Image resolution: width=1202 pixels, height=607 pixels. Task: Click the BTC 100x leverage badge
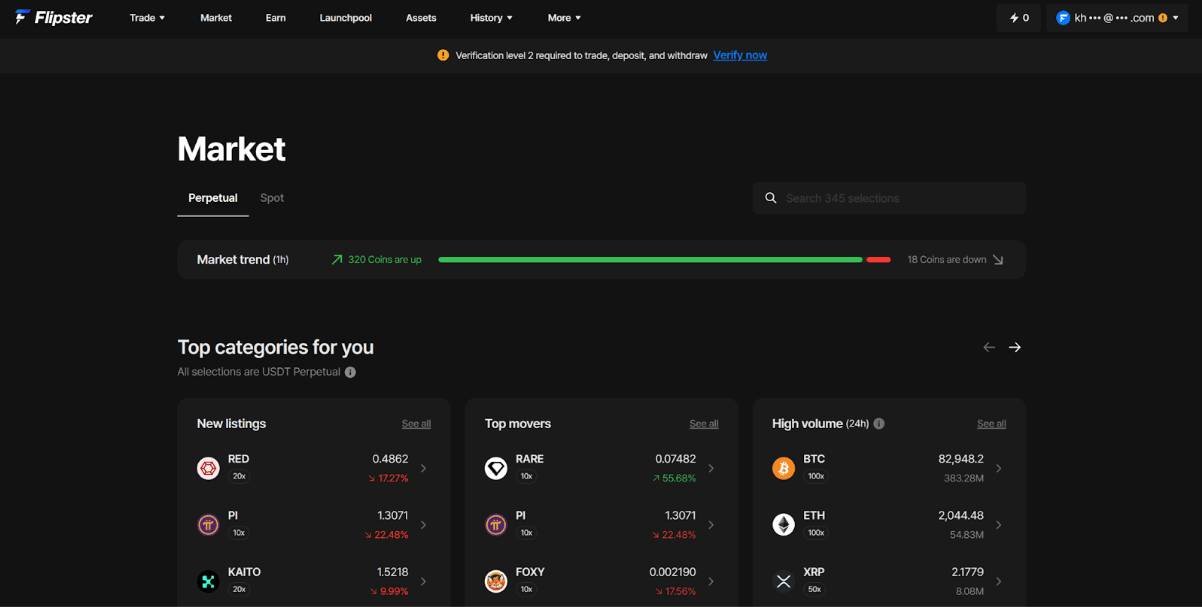[816, 477]
